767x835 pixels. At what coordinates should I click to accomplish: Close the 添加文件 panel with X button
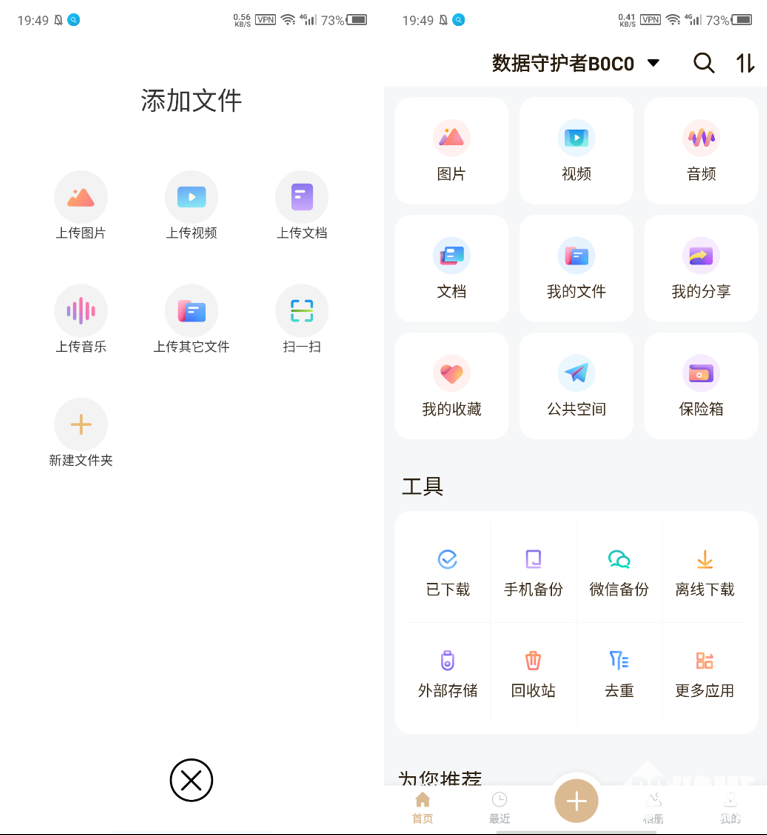pos(191,780)
